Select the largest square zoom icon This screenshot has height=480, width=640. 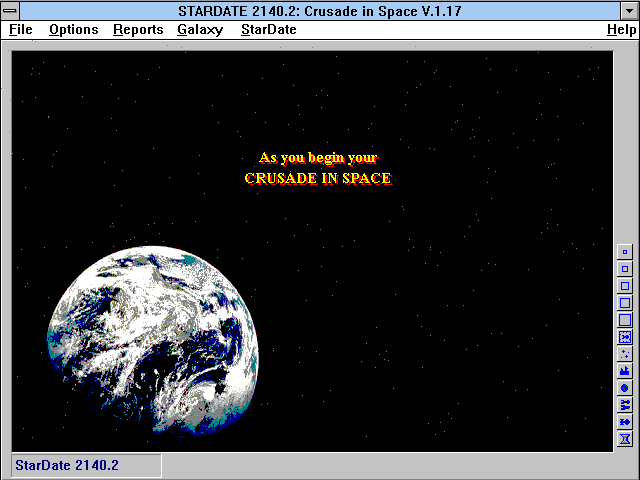624,320
